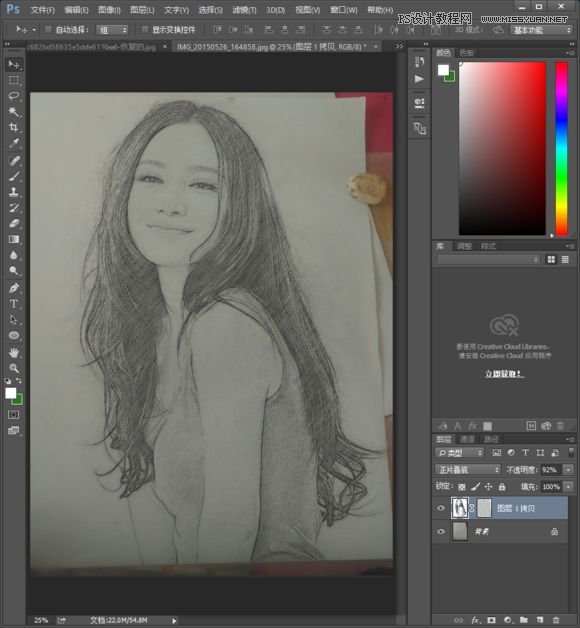Open the 类型 layer filter dropdown
Image resolution: width=580 pixels, height=628 pixels.
pos(459,453)
